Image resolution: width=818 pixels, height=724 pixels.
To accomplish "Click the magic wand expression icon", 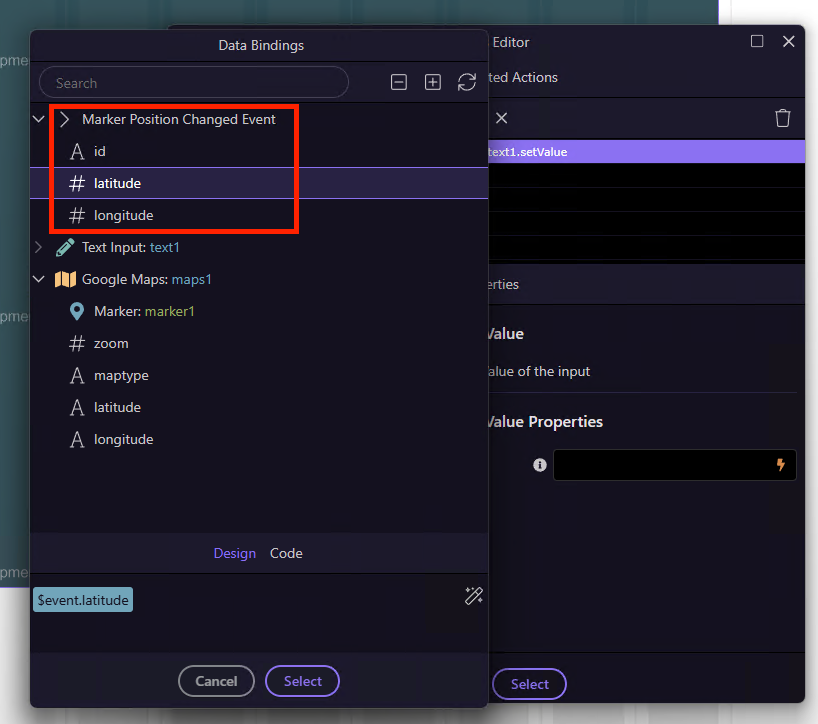I will [474, 596].
